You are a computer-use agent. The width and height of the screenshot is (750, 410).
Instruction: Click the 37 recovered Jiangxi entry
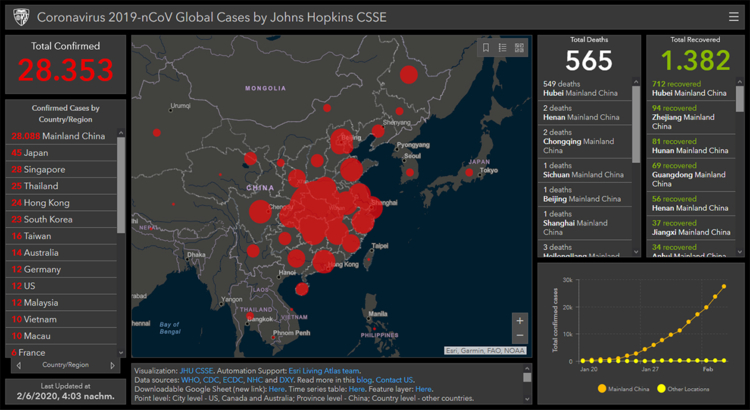[691, 228]
